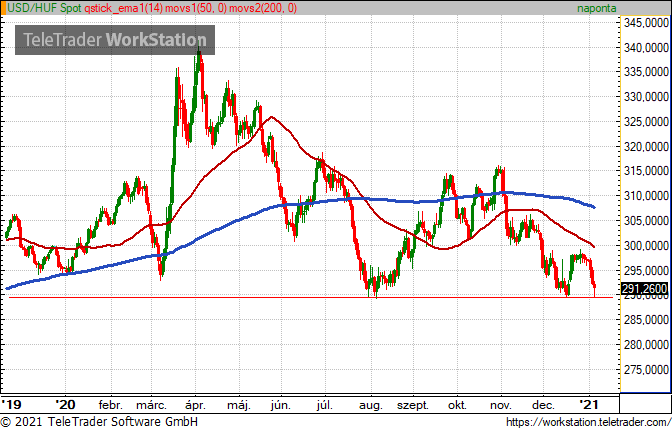
Task: Click the szept. month label
Action: [x=413, y=406]
